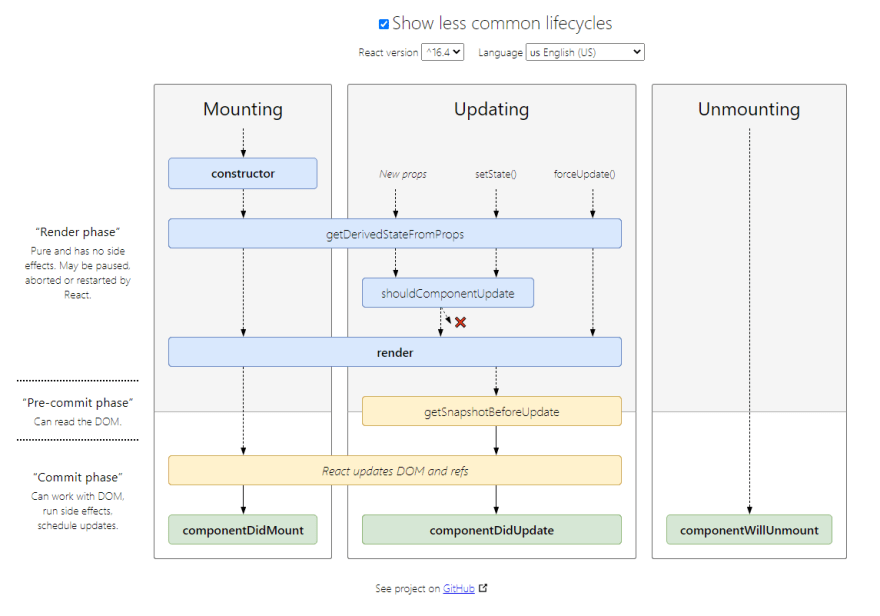Open the Language selection dropdown
880x616 pixels.
(x=585, y=52)
